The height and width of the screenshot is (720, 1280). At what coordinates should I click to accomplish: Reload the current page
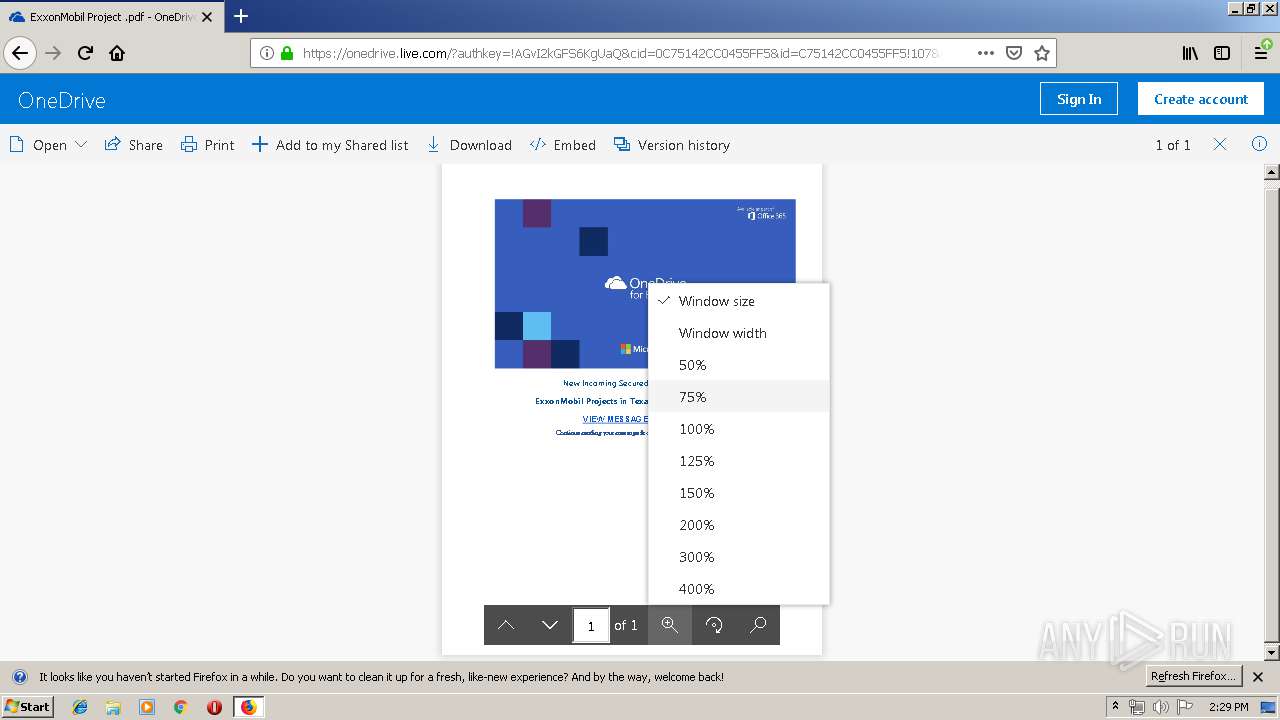tap(85, 53)
